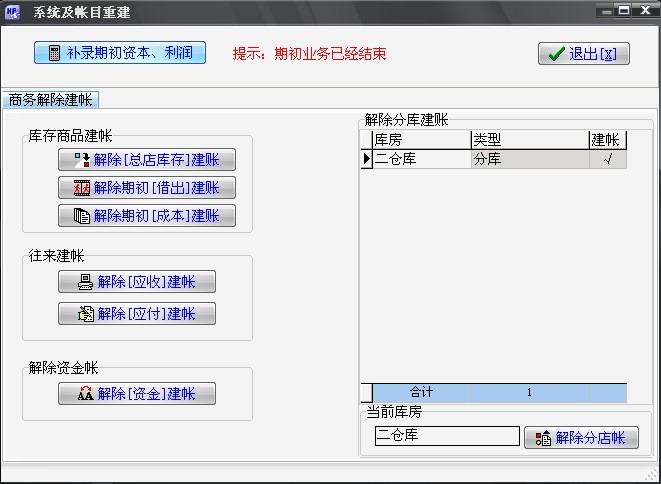Click 解除[应付]建帐 button
661x484 pixels.
tap(137, 314)
